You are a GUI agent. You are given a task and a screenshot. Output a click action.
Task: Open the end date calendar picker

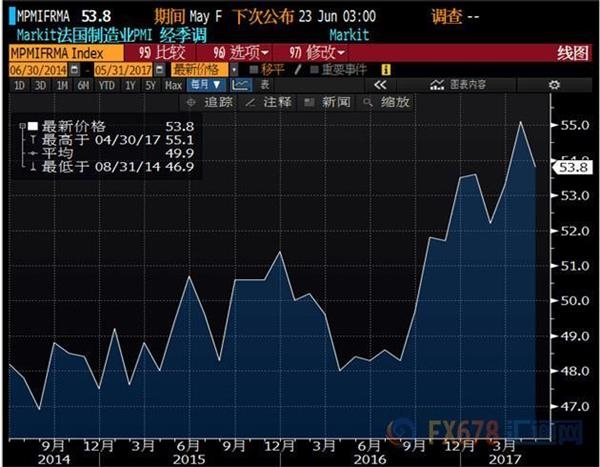coord(160,70)
